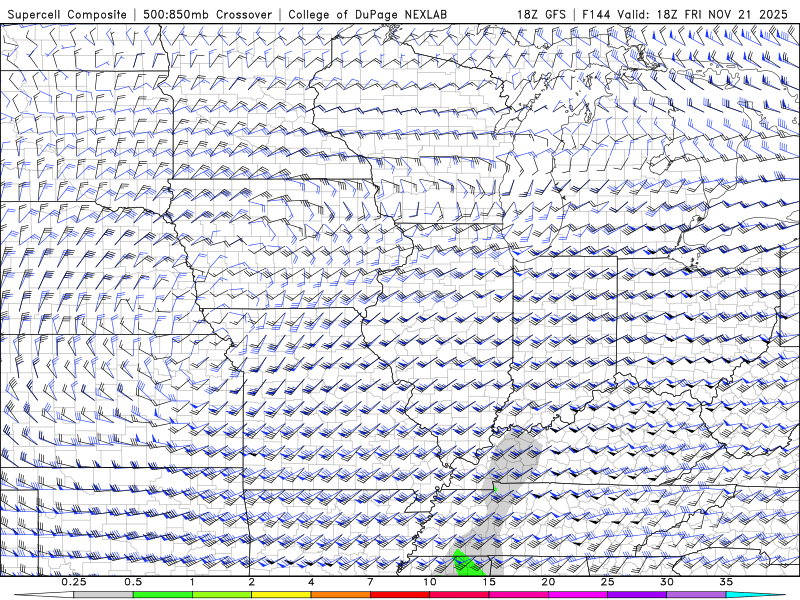
Task: Click the pink 10–15 color bar segment
Action: pos(459,595)
